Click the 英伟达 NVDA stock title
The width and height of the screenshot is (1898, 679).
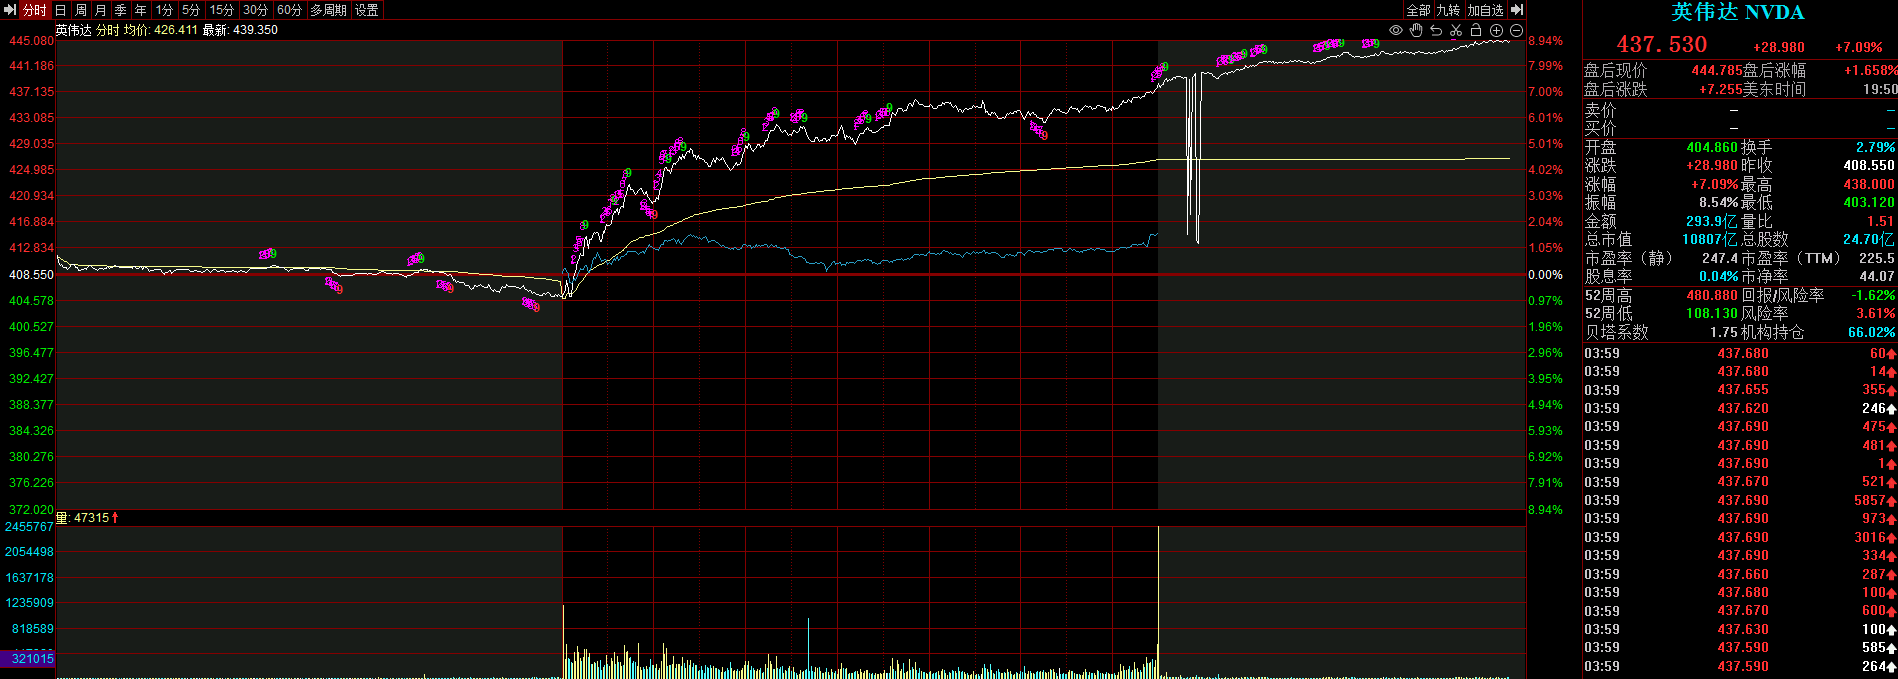point(1738,12)
